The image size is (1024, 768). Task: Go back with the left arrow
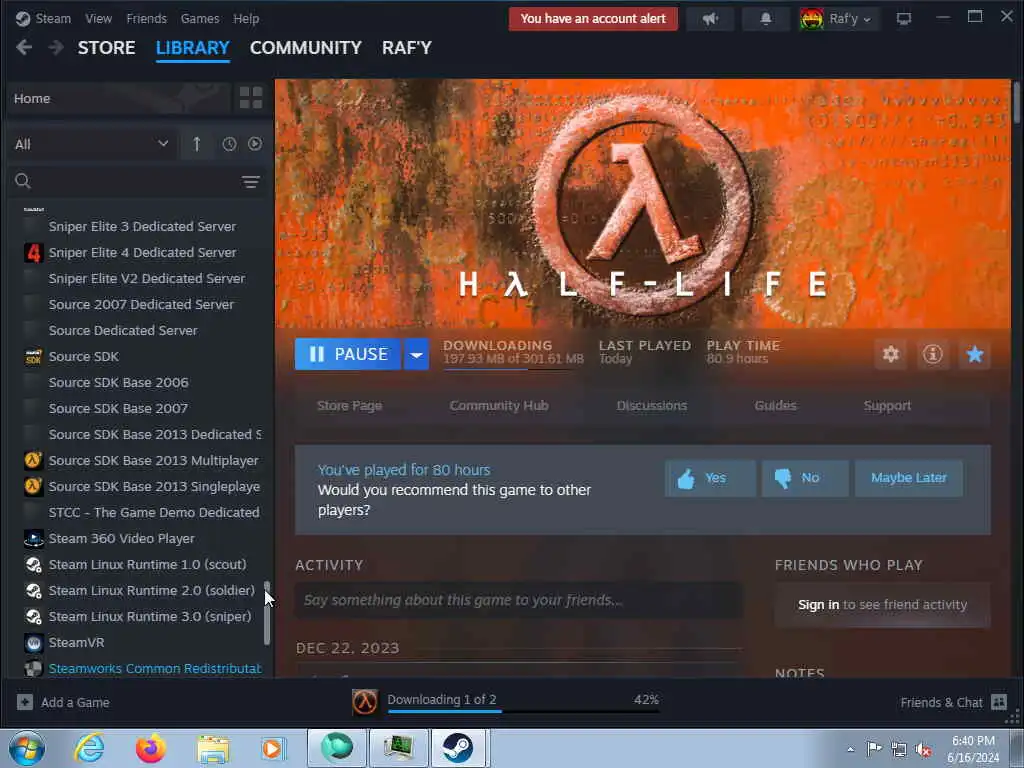pos(24,47)
